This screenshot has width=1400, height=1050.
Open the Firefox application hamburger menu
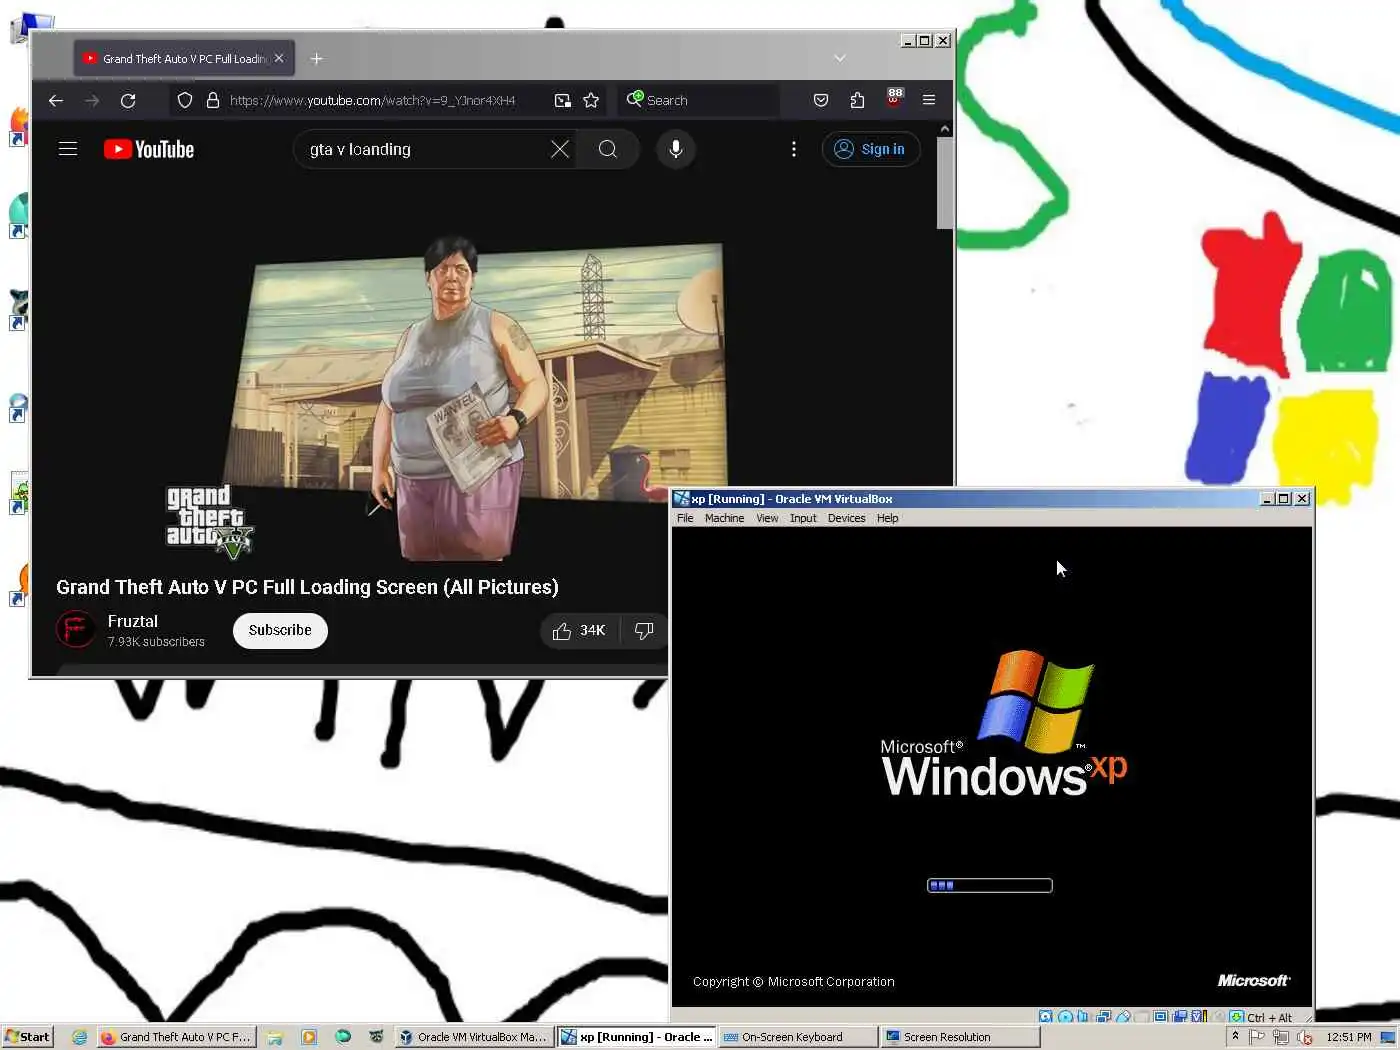[929, 100]
